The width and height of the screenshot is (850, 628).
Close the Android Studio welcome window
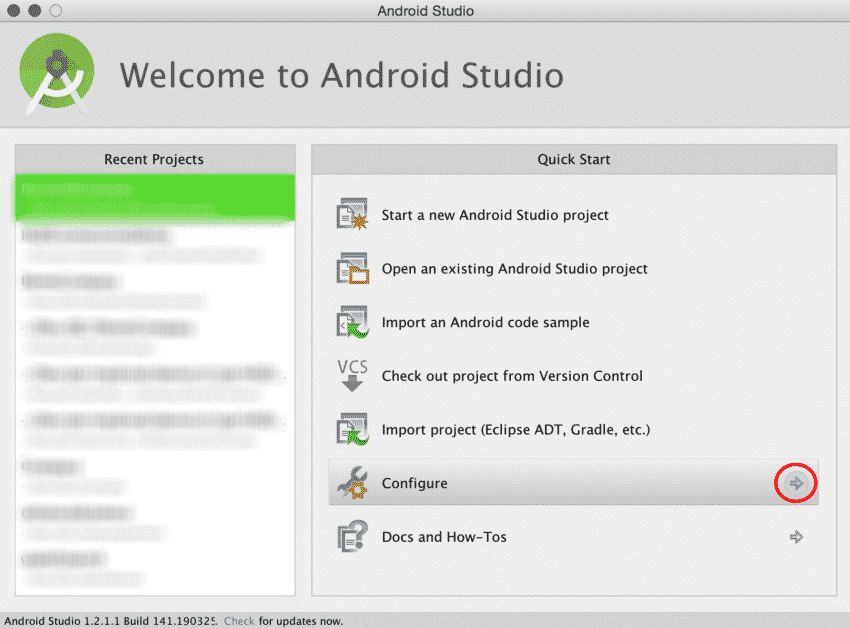(x=14, y=10)
